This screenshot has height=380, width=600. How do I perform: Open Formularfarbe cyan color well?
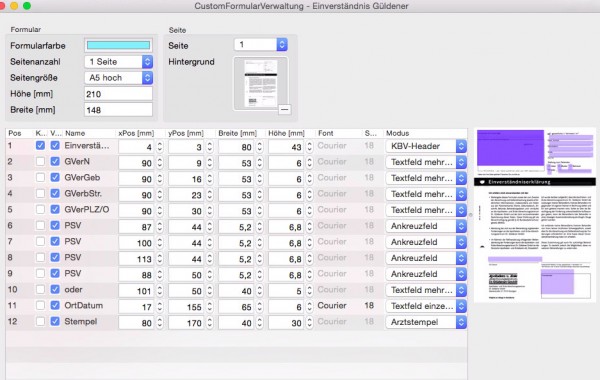tap(118, 46)
